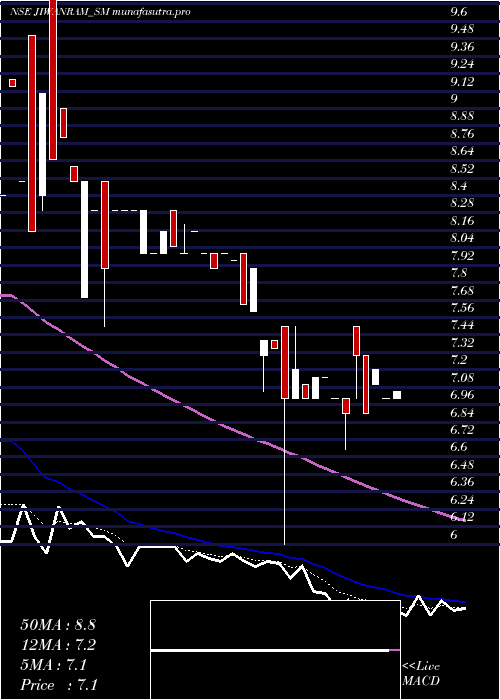Click the 8.52 price axis label

point(462,168)
